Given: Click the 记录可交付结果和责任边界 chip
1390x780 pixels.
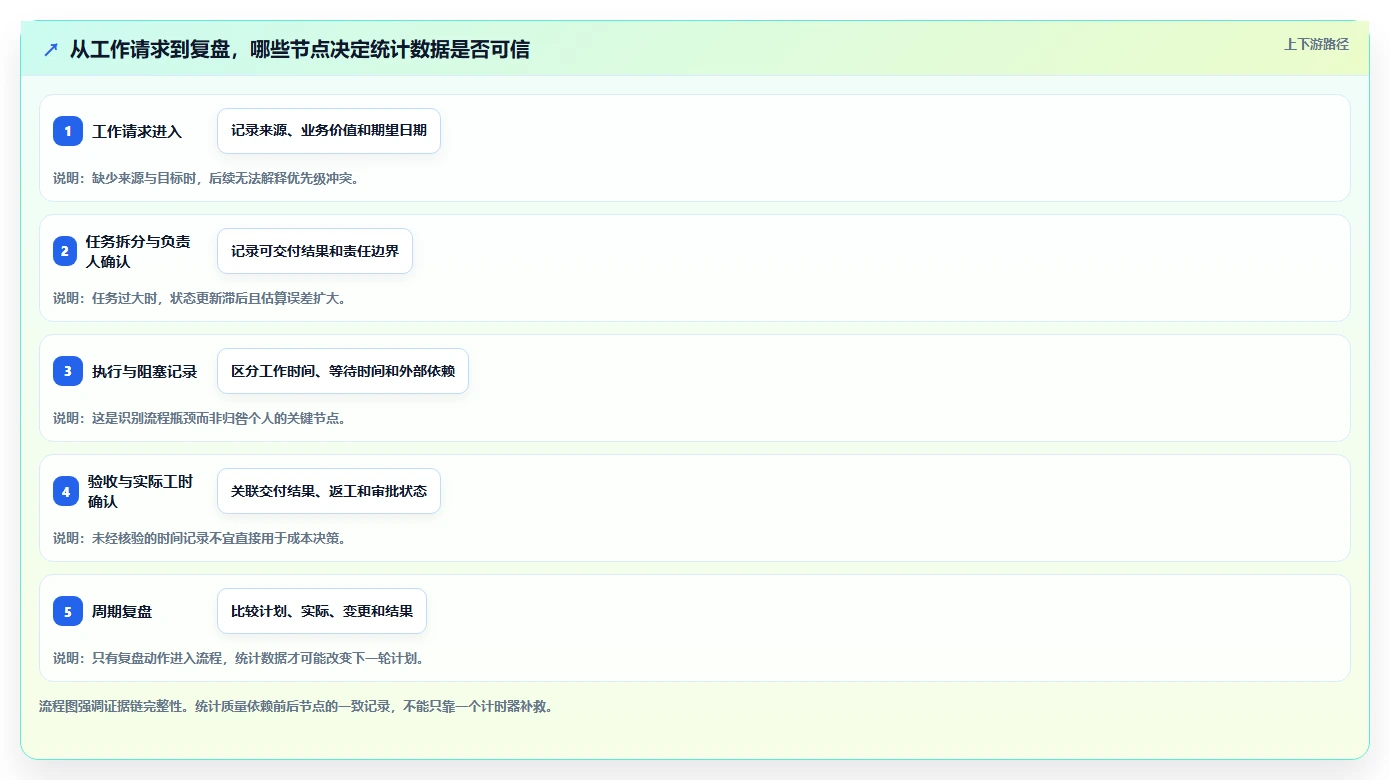Looking at the screenshot, I should click(x=315, y=251).
